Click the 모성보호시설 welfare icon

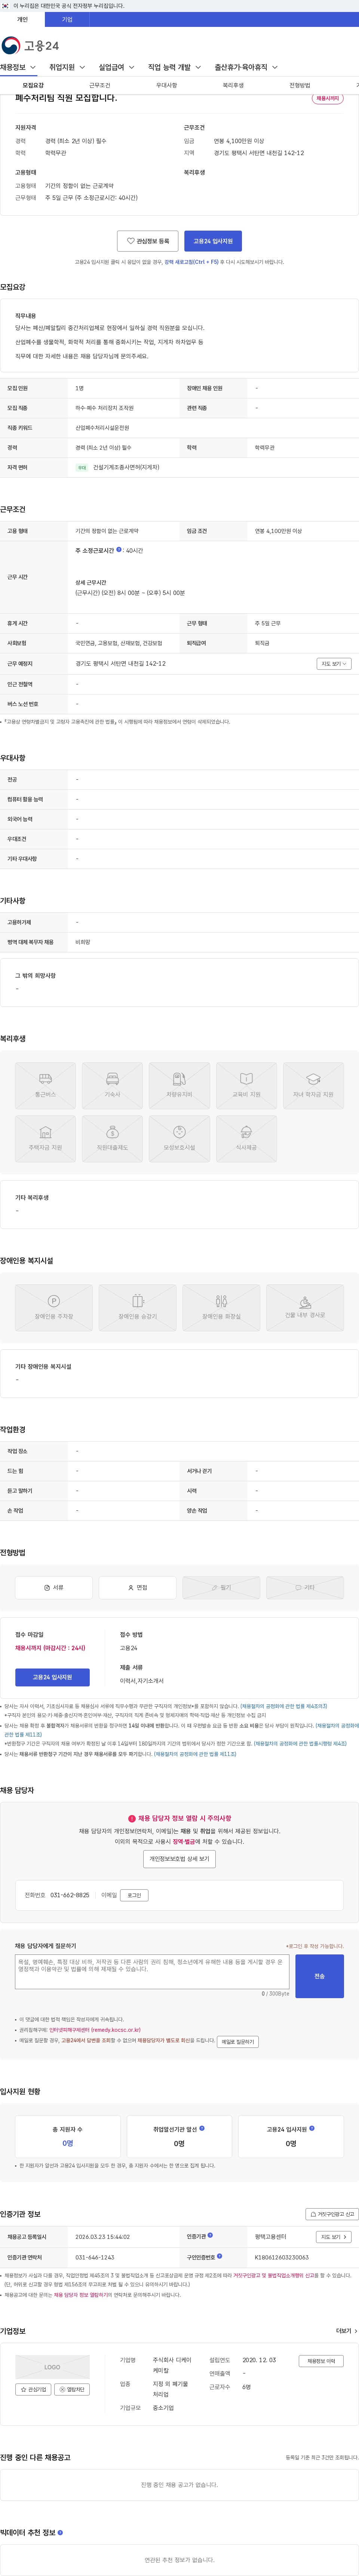(x=179, y=1138)
